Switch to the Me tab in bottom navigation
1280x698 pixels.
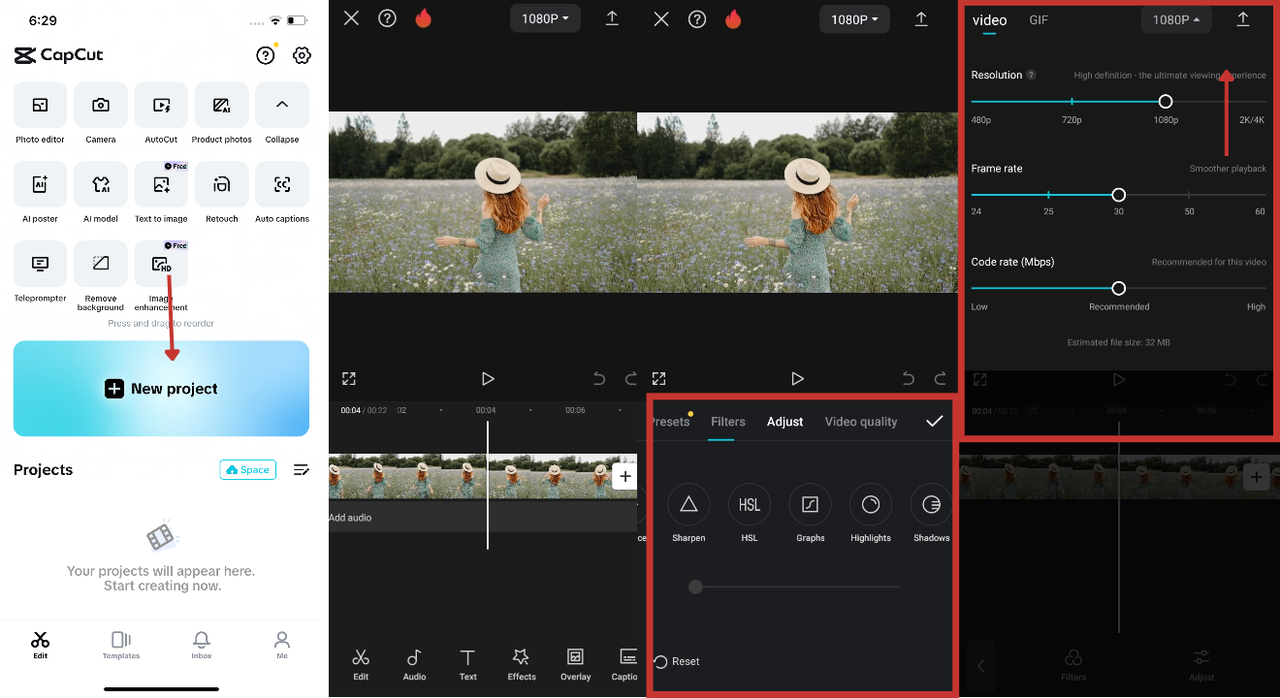point(282,645)
